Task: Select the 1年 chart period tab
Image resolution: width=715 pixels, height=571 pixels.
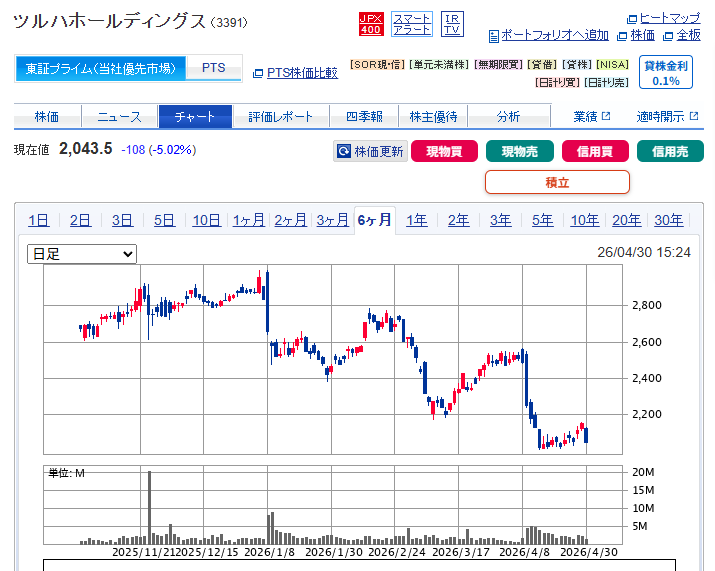Action: [417, 221]
